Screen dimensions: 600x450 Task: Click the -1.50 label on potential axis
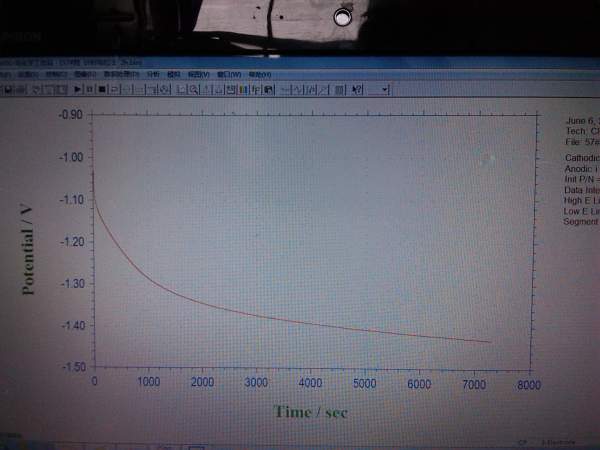[74, 367]
